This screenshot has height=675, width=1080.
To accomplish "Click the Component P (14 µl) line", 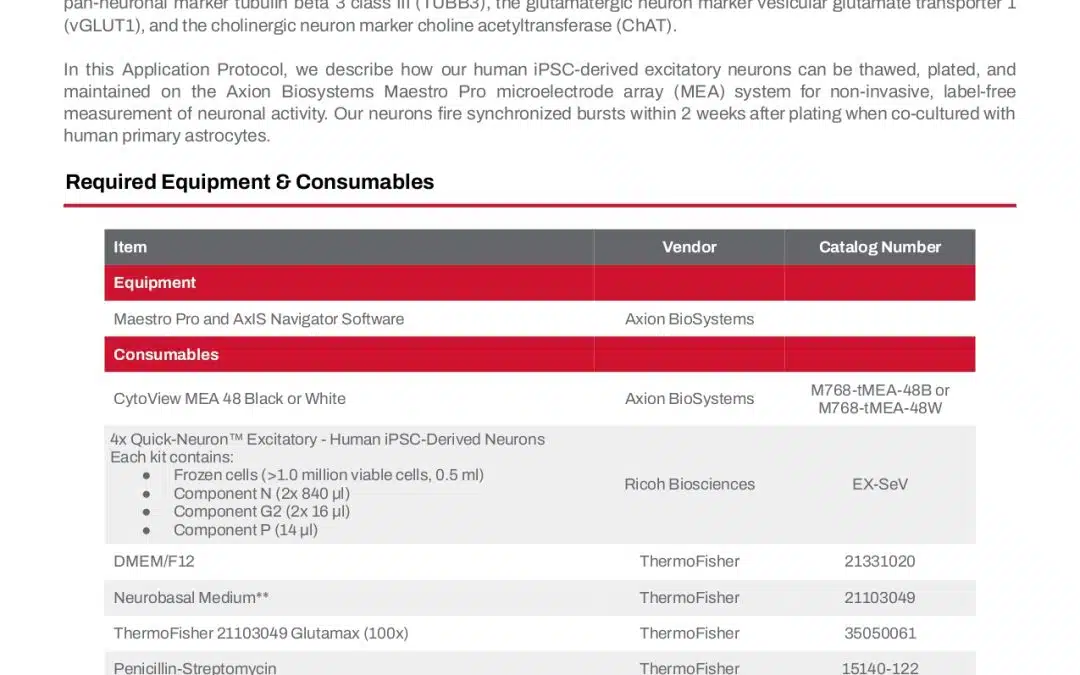I will click(x=245, y=530).
